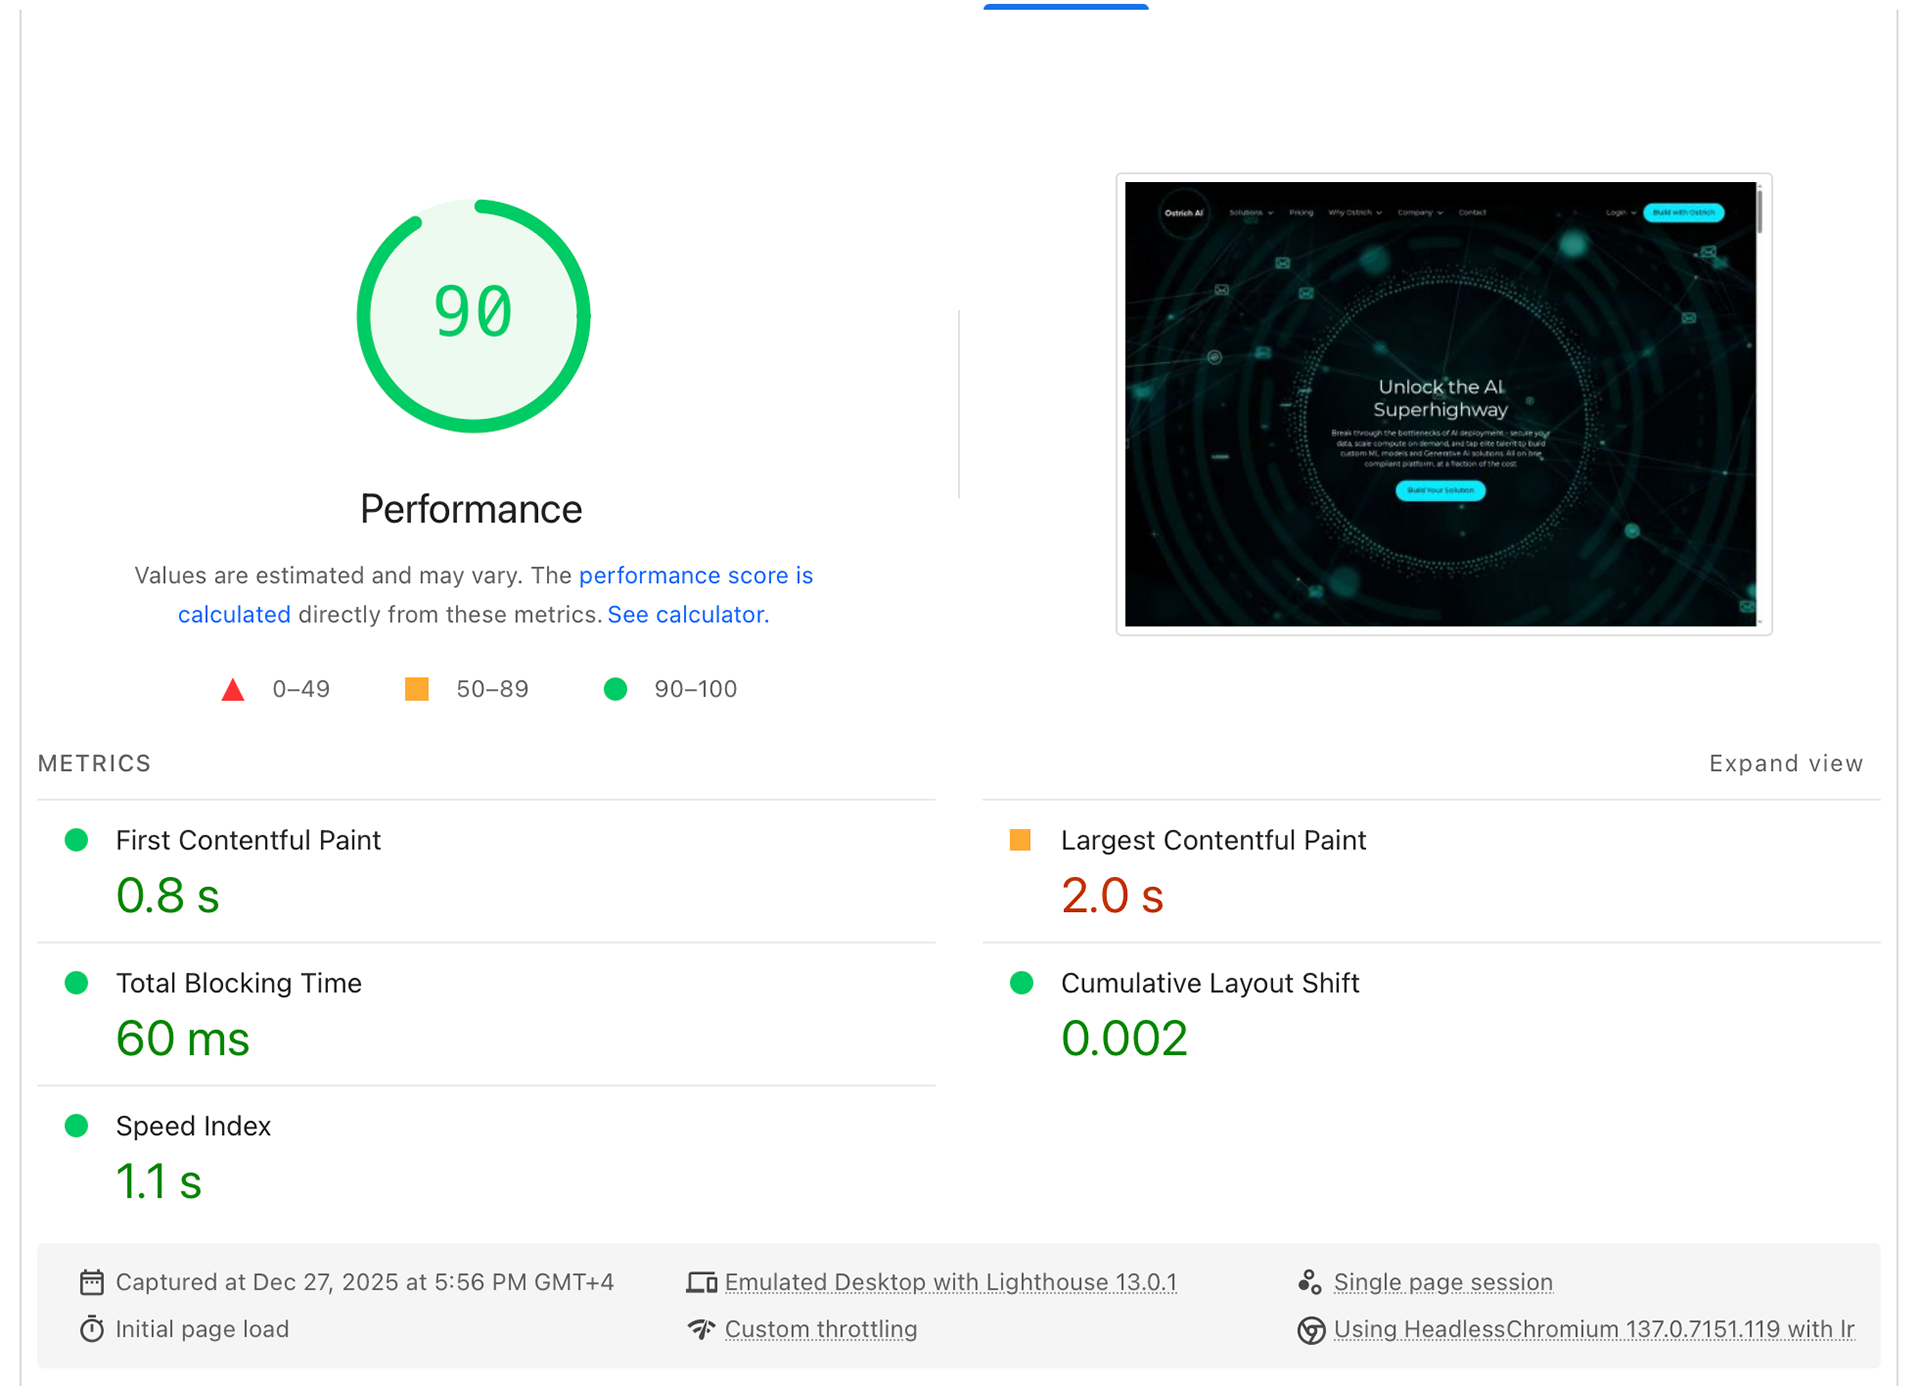
Task: Click the Chrome icon beside HeadlessChromium
Action: [1310, 1329]
